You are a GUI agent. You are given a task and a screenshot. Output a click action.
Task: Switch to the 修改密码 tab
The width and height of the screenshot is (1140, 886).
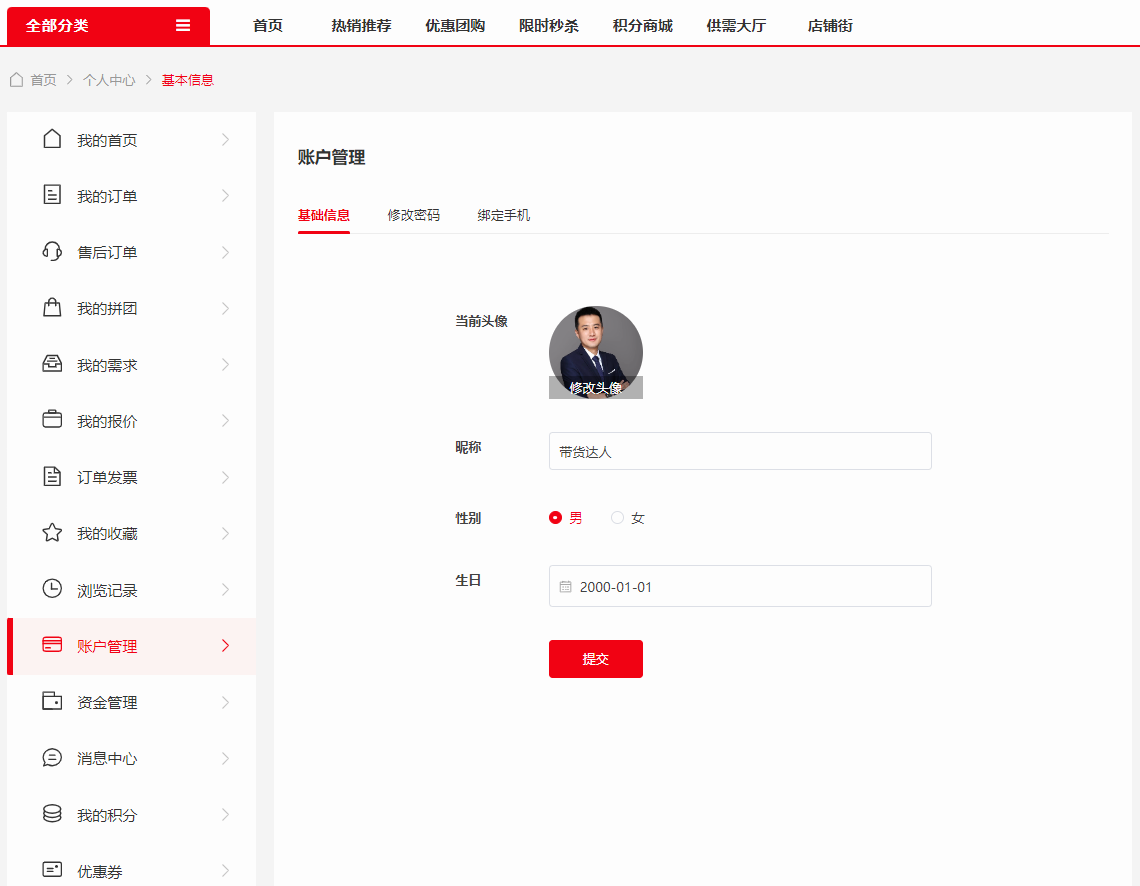[x=413, y=215]
